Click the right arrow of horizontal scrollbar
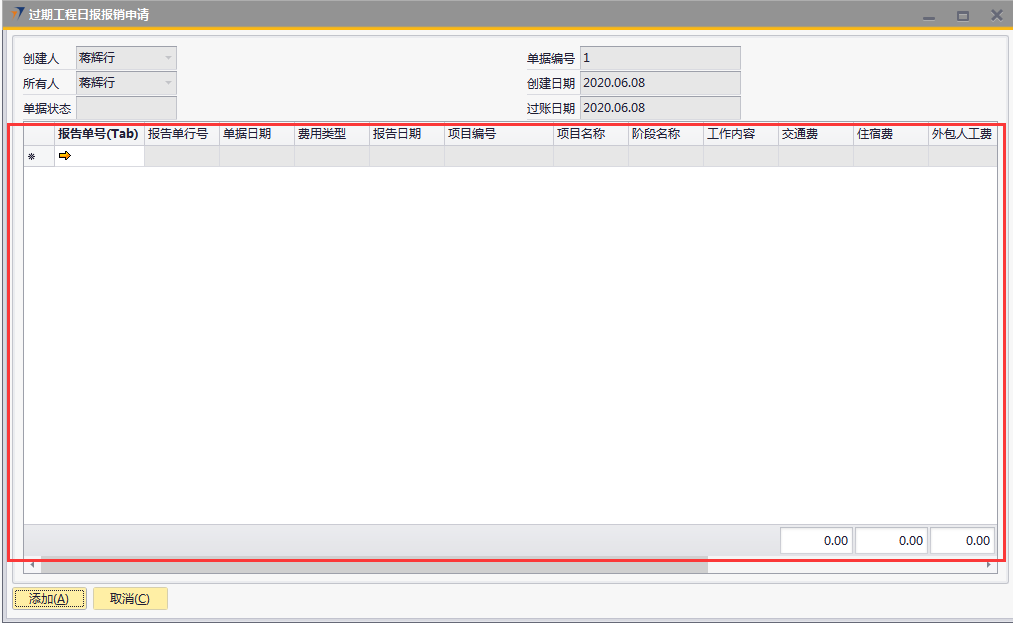 (x=990, y=566)
